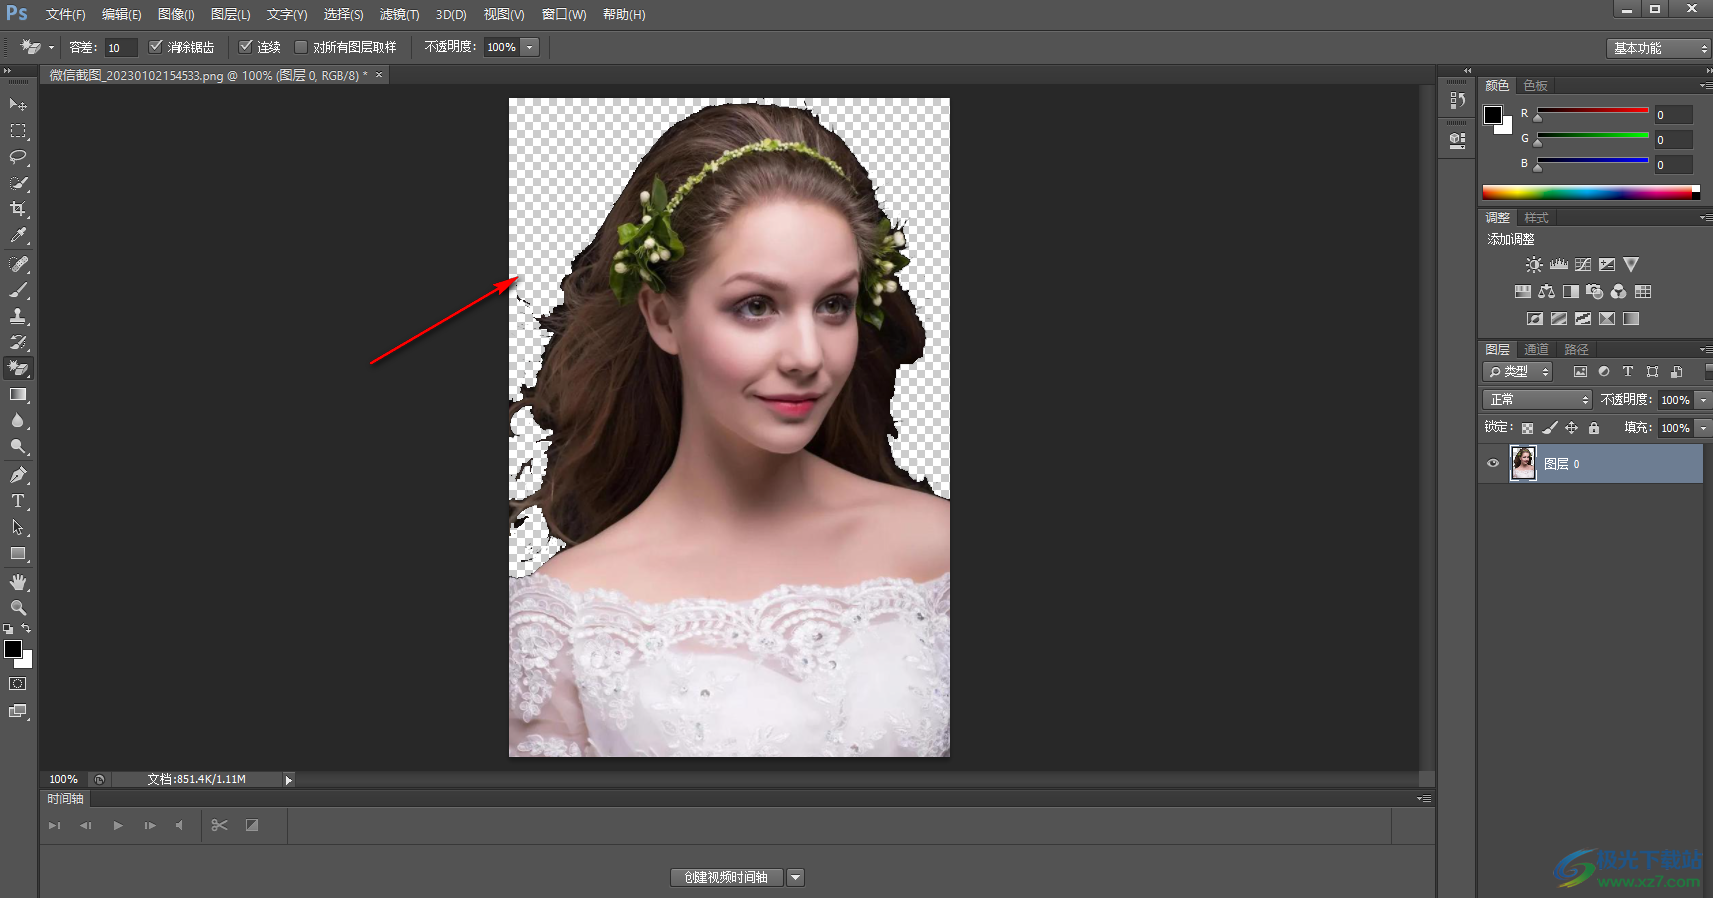Select the Pen tool
This screenshot has width=1713, height=898.
point(18,475)
